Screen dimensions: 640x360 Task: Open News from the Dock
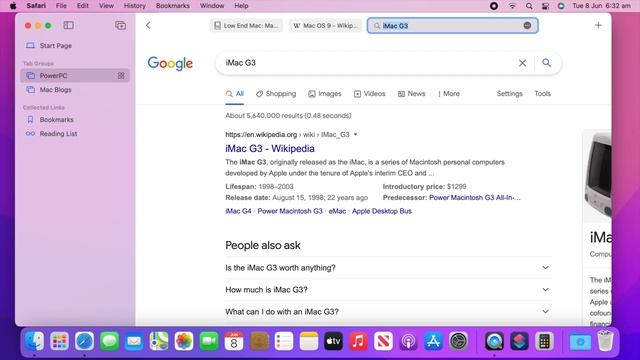point(383,341)
